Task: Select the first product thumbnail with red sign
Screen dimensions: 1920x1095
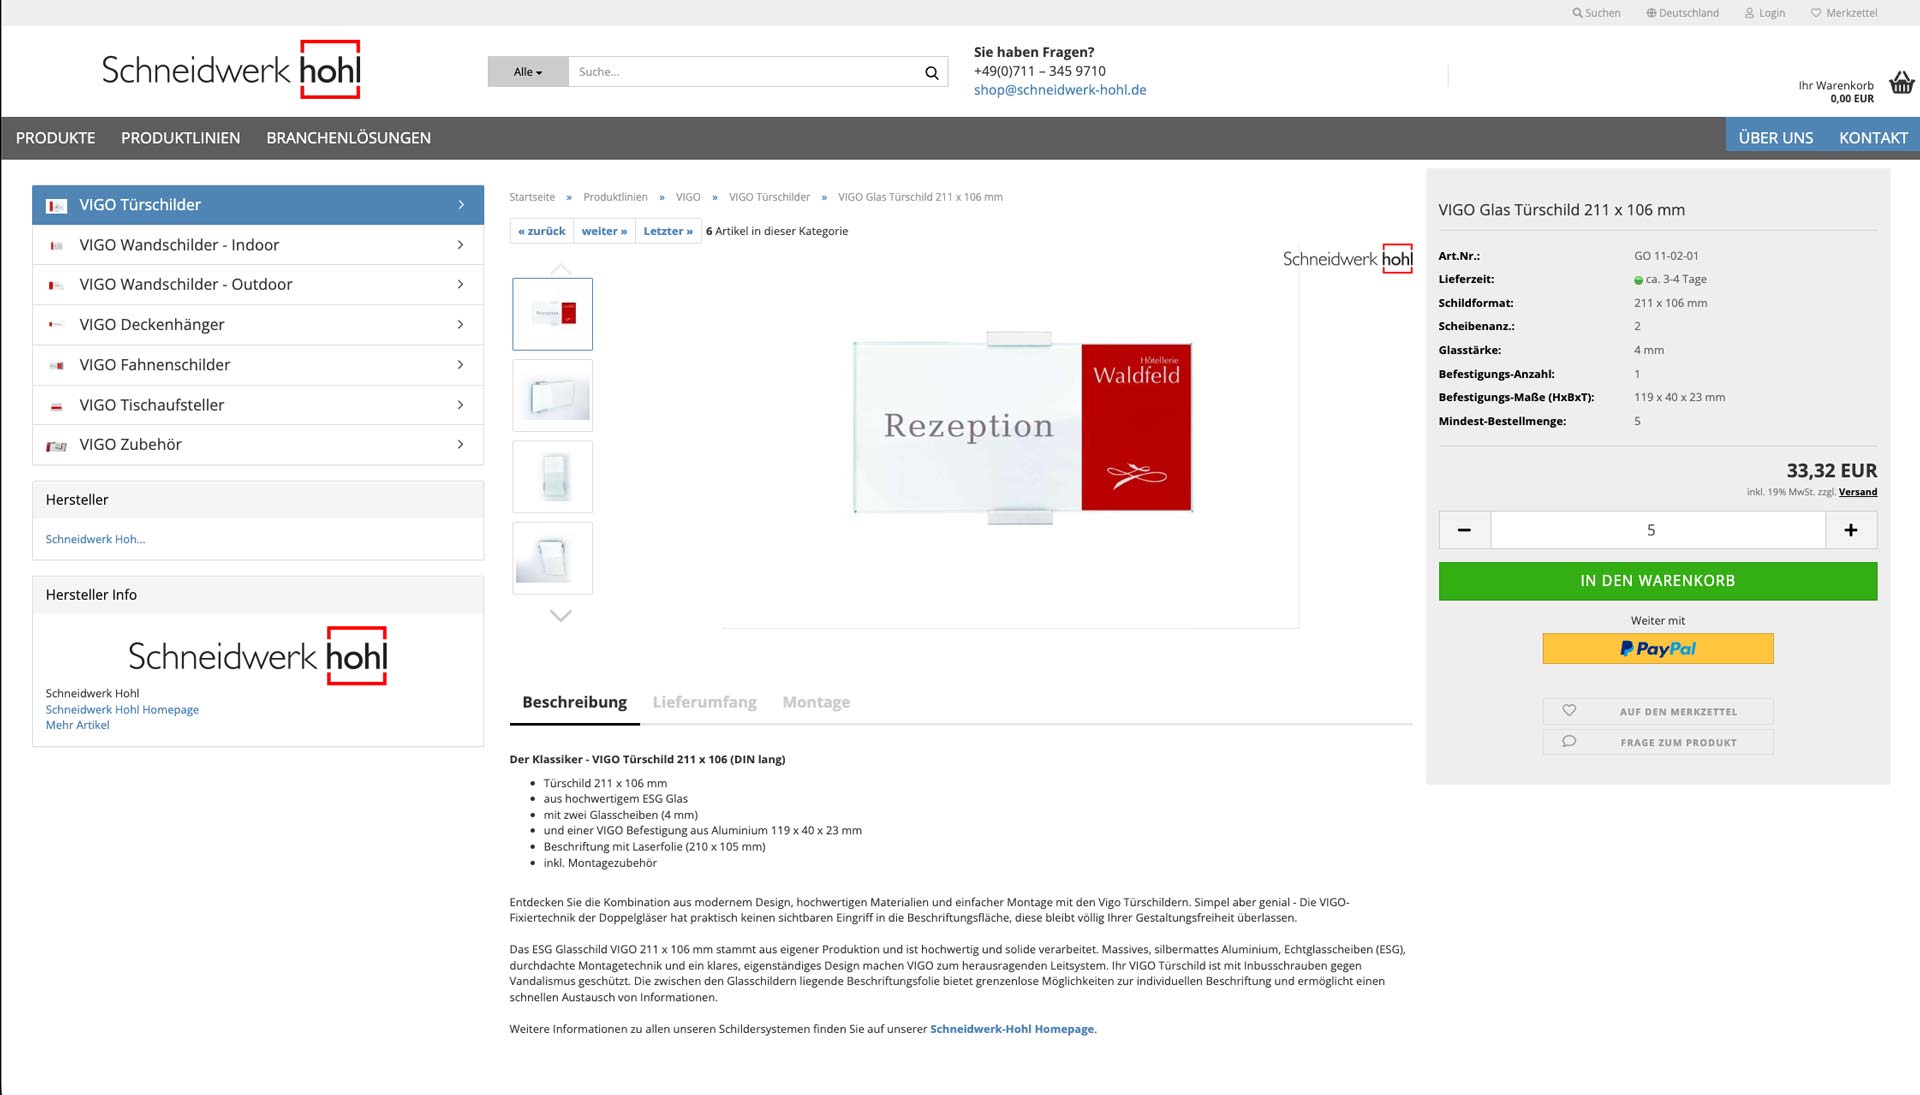Action: 553,314
